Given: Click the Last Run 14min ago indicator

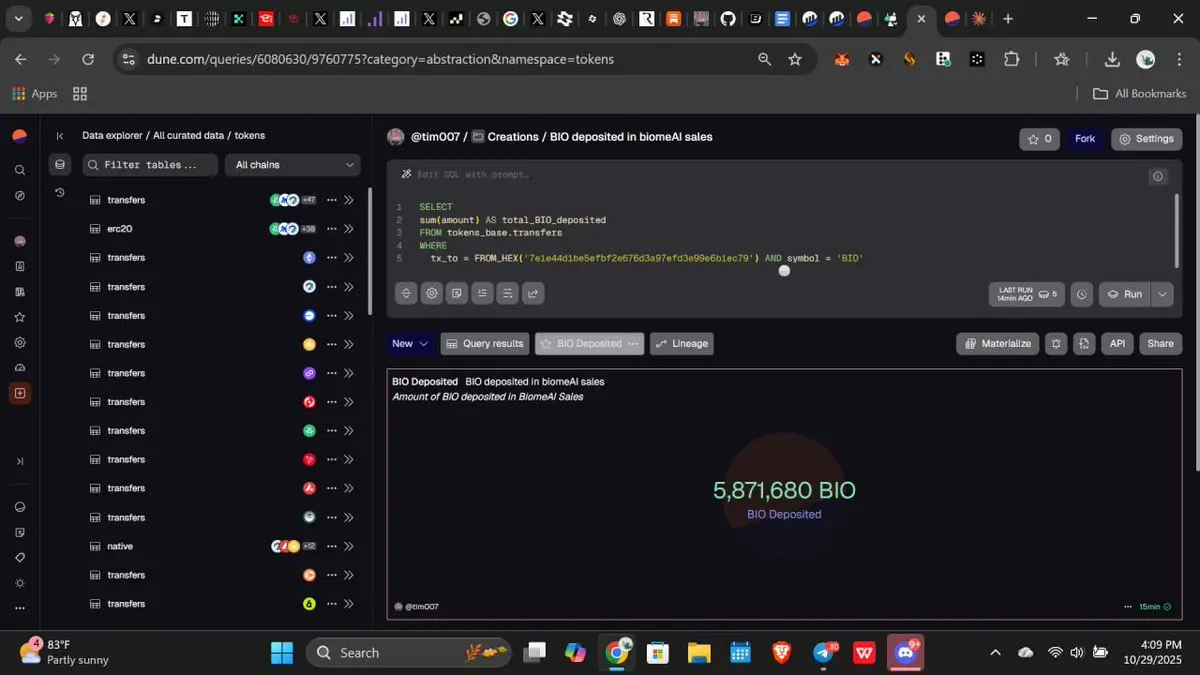Looking at the screenshot, I should point(1027,294).
